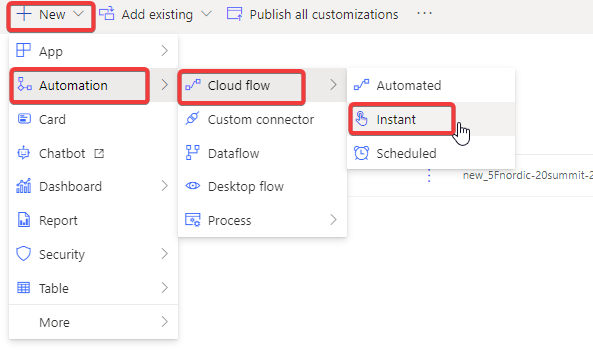
Task: Click the Desktop flow eye icon
Action: click(x=193, y=186)
